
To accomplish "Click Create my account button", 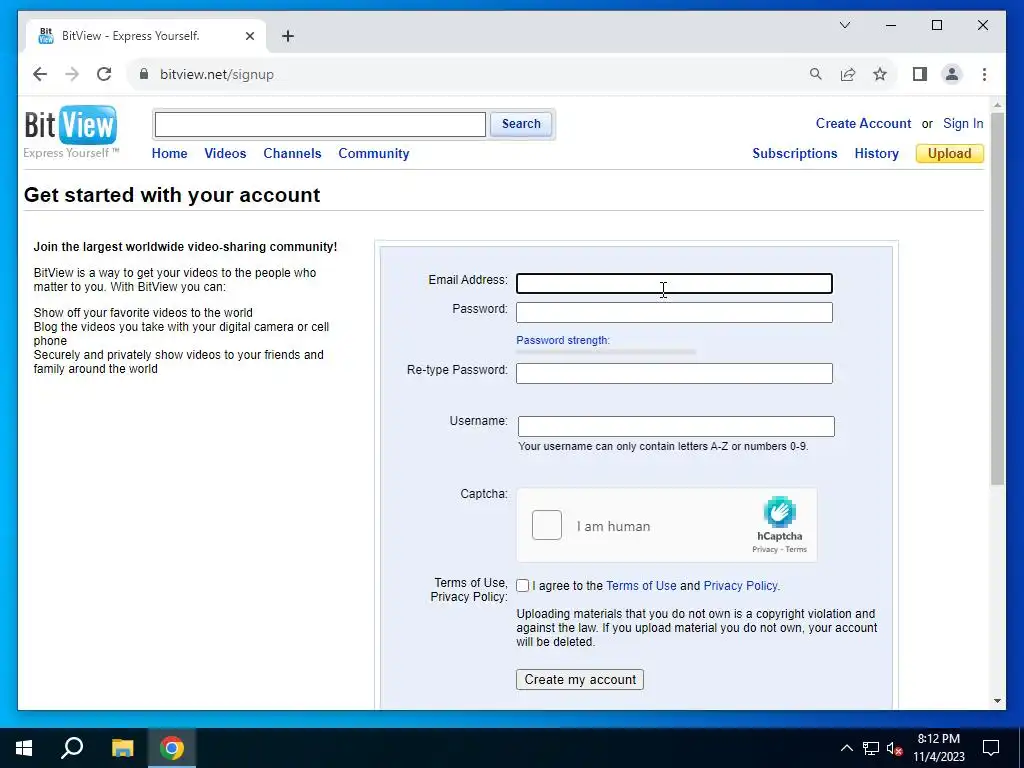I will click(x=579, y=679).
